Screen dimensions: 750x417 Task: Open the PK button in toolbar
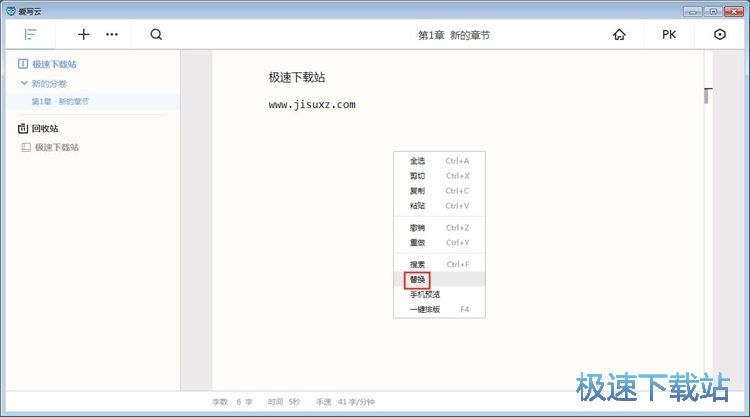click(669, 34)
